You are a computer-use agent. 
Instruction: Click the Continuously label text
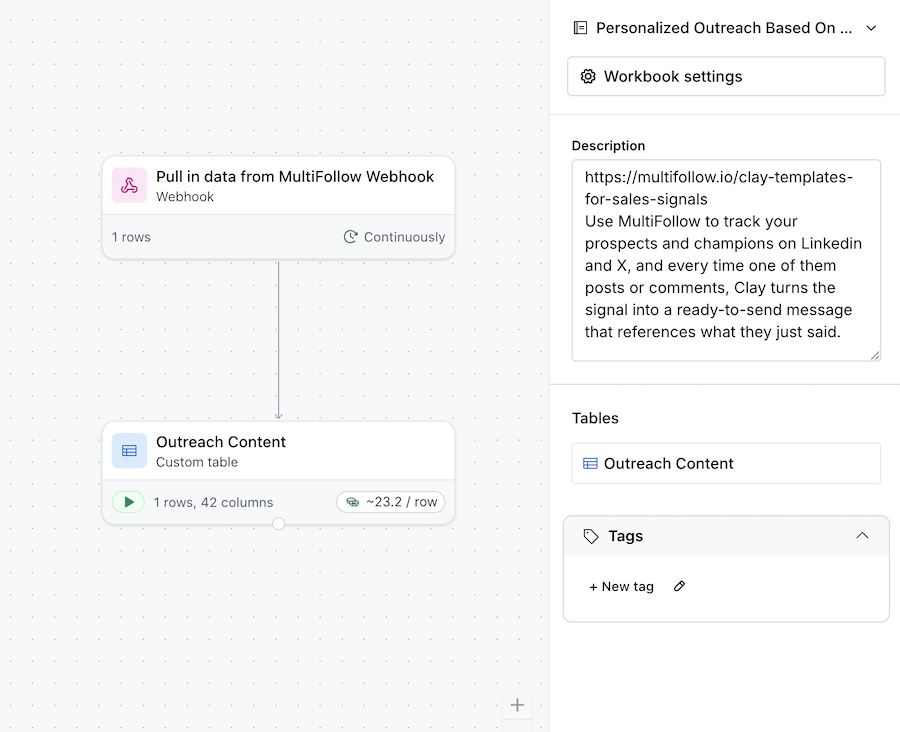pos(405,237)
